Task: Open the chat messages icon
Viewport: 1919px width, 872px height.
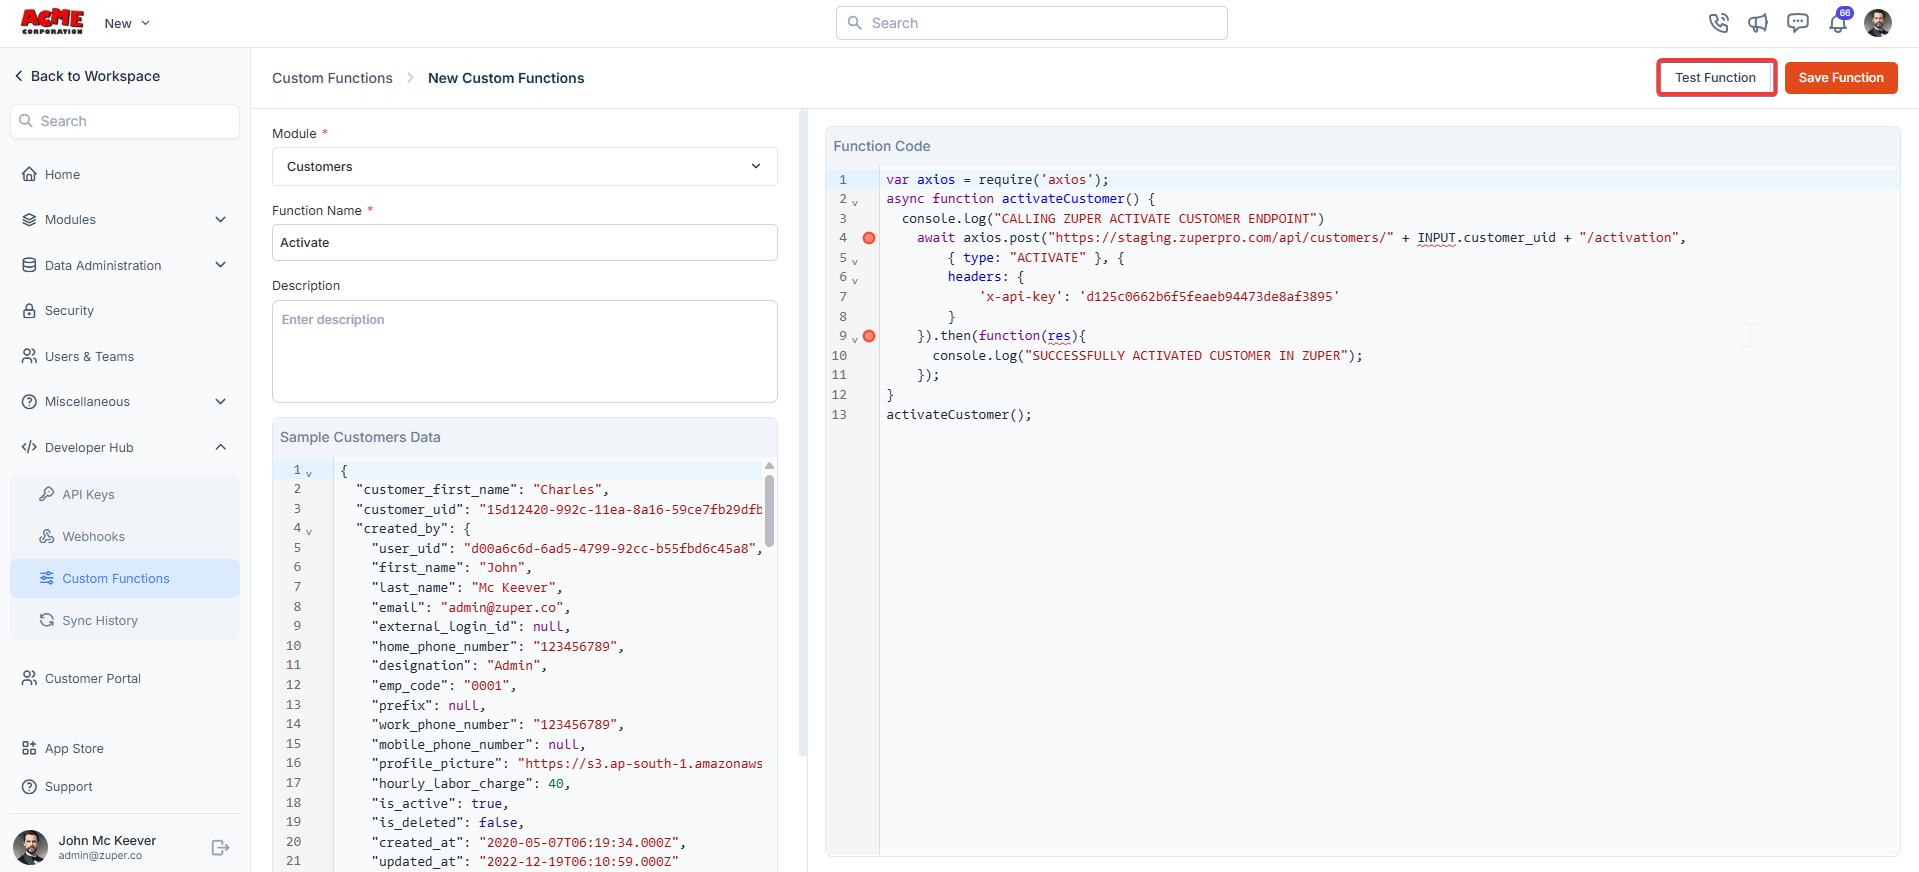Action: (x=1798, y=23)
